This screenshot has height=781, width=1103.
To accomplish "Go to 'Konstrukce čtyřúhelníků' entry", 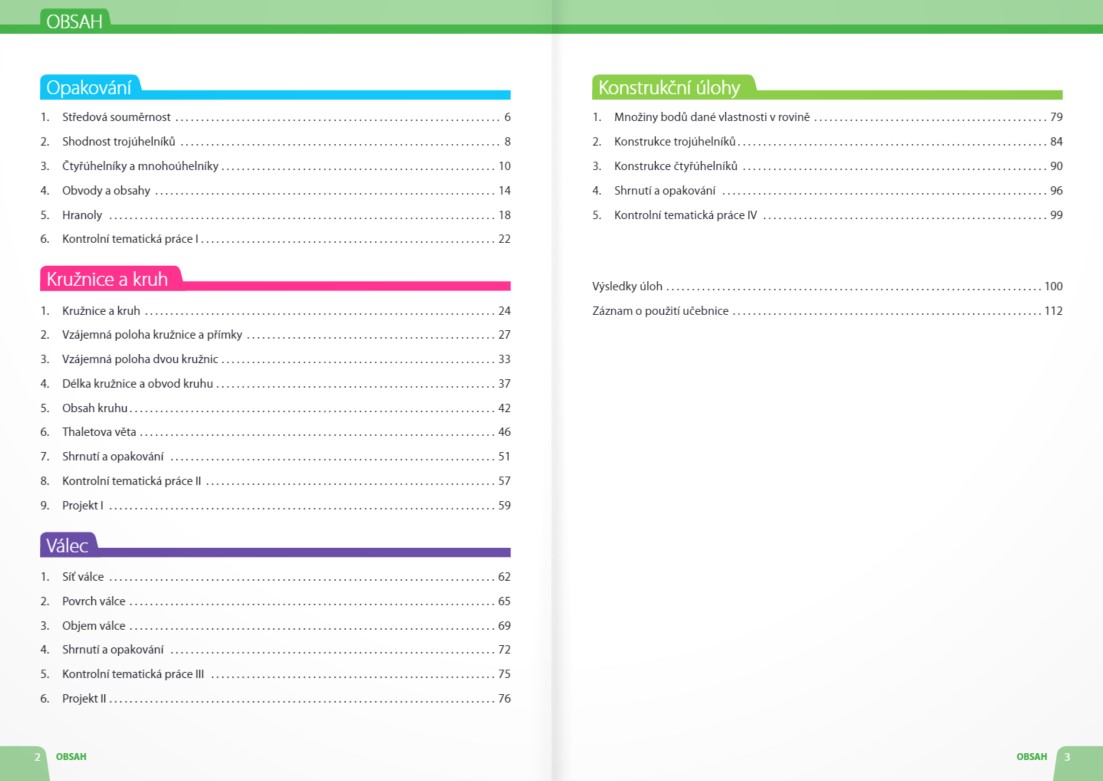I will 676,166.
